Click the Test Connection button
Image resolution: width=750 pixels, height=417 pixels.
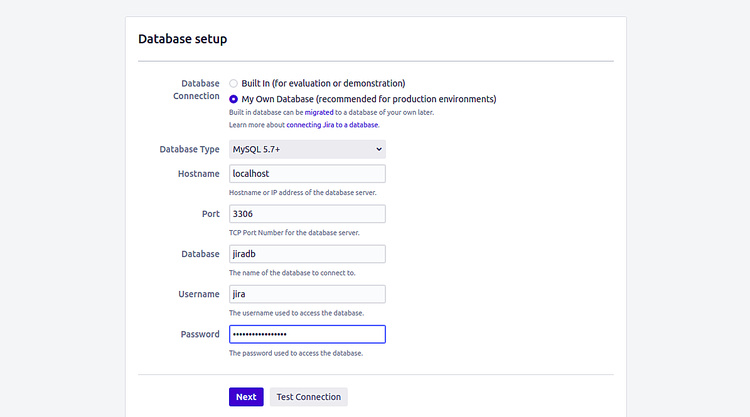click(x=309, y=397)
